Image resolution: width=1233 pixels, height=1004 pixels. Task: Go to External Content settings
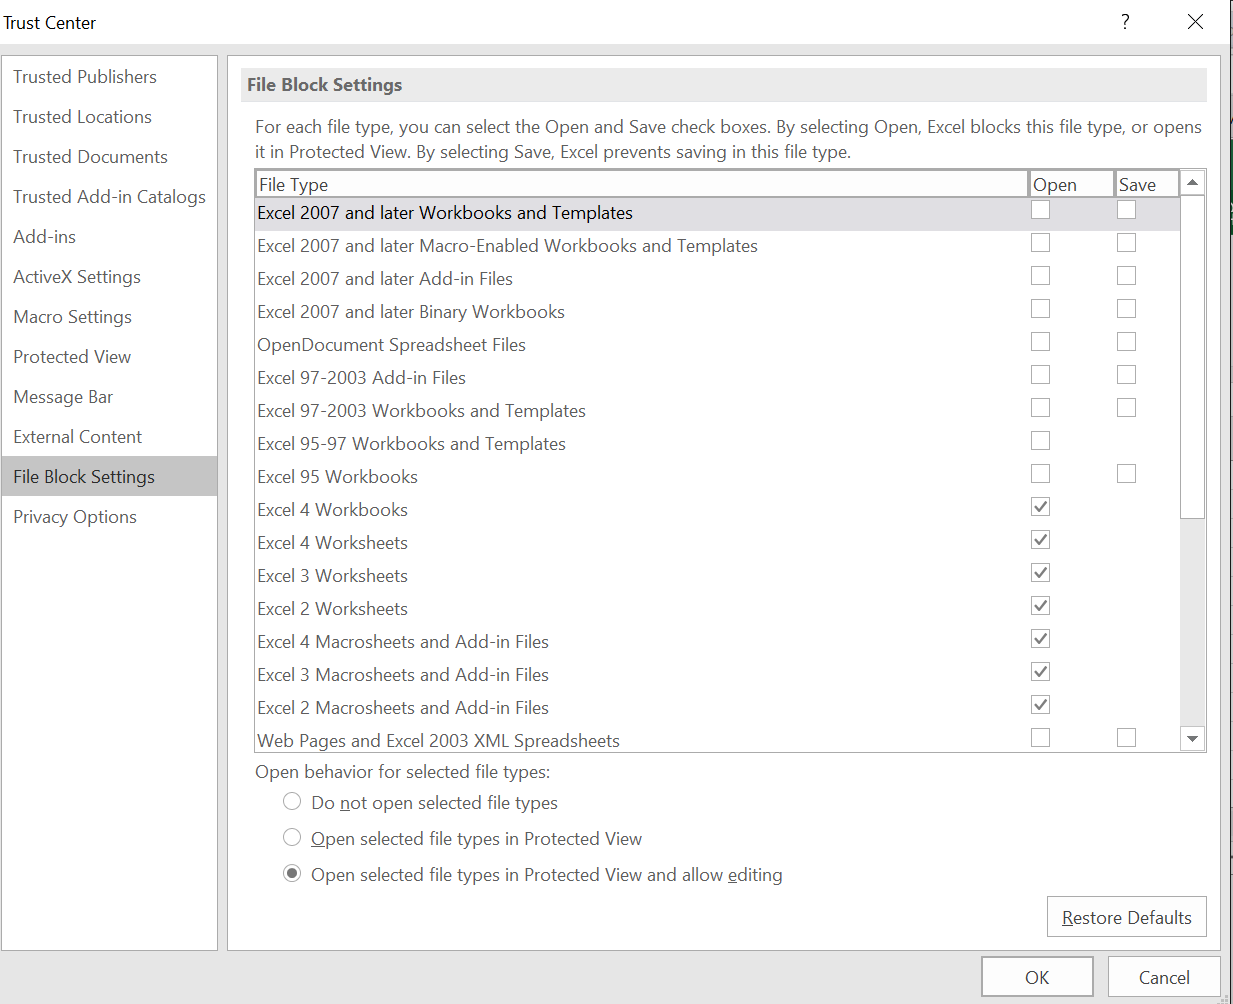(109, 437)
